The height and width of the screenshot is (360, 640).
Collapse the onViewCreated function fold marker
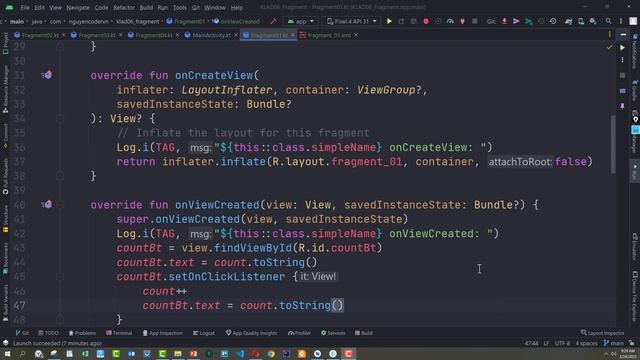click(60, 204)
